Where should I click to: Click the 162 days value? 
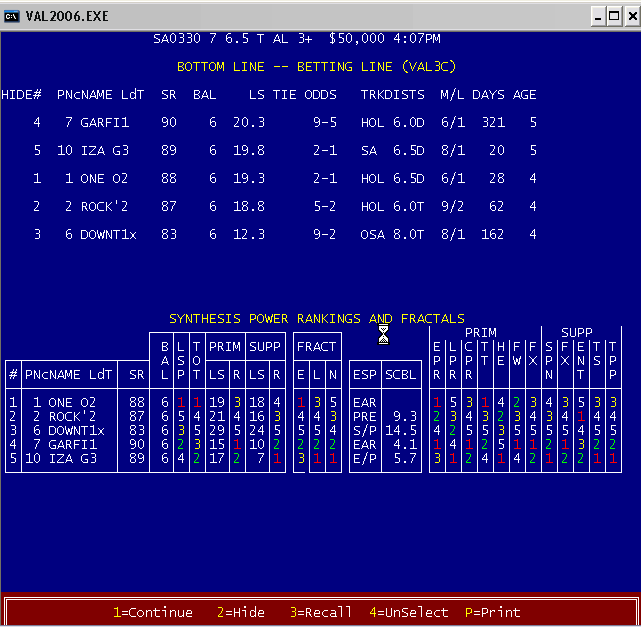pos(493,235)
